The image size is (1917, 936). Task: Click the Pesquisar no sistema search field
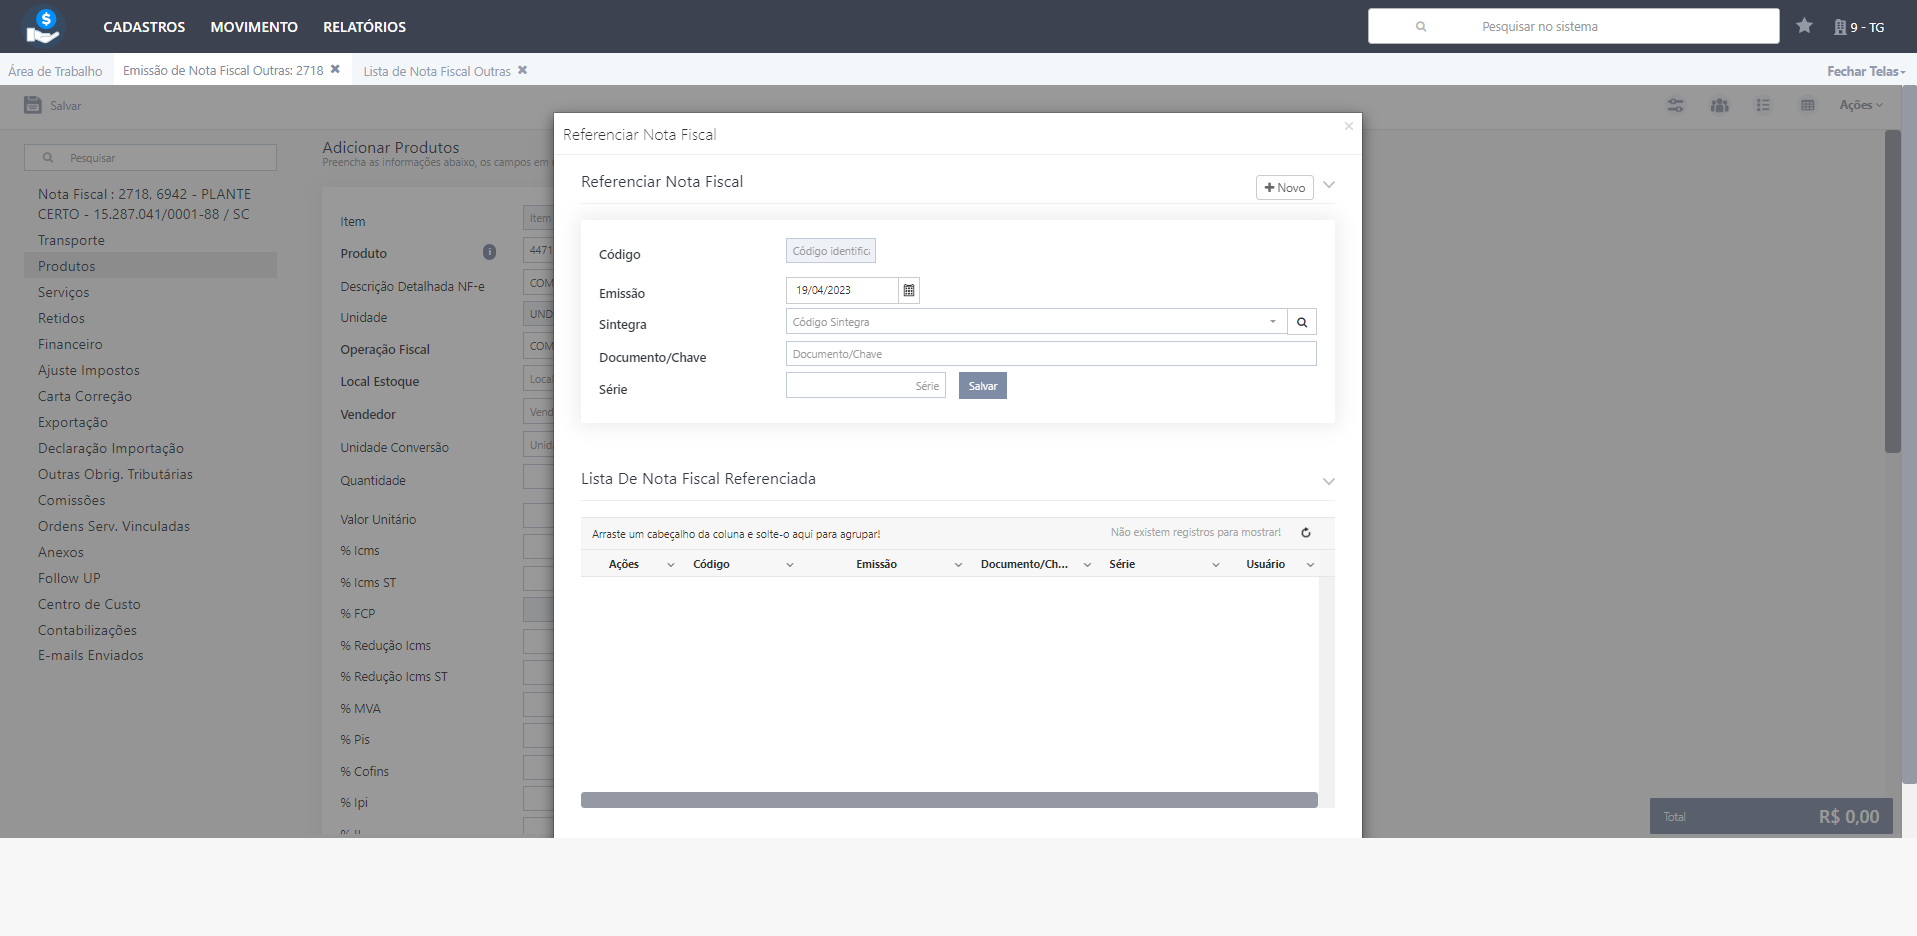point(1574,27)
